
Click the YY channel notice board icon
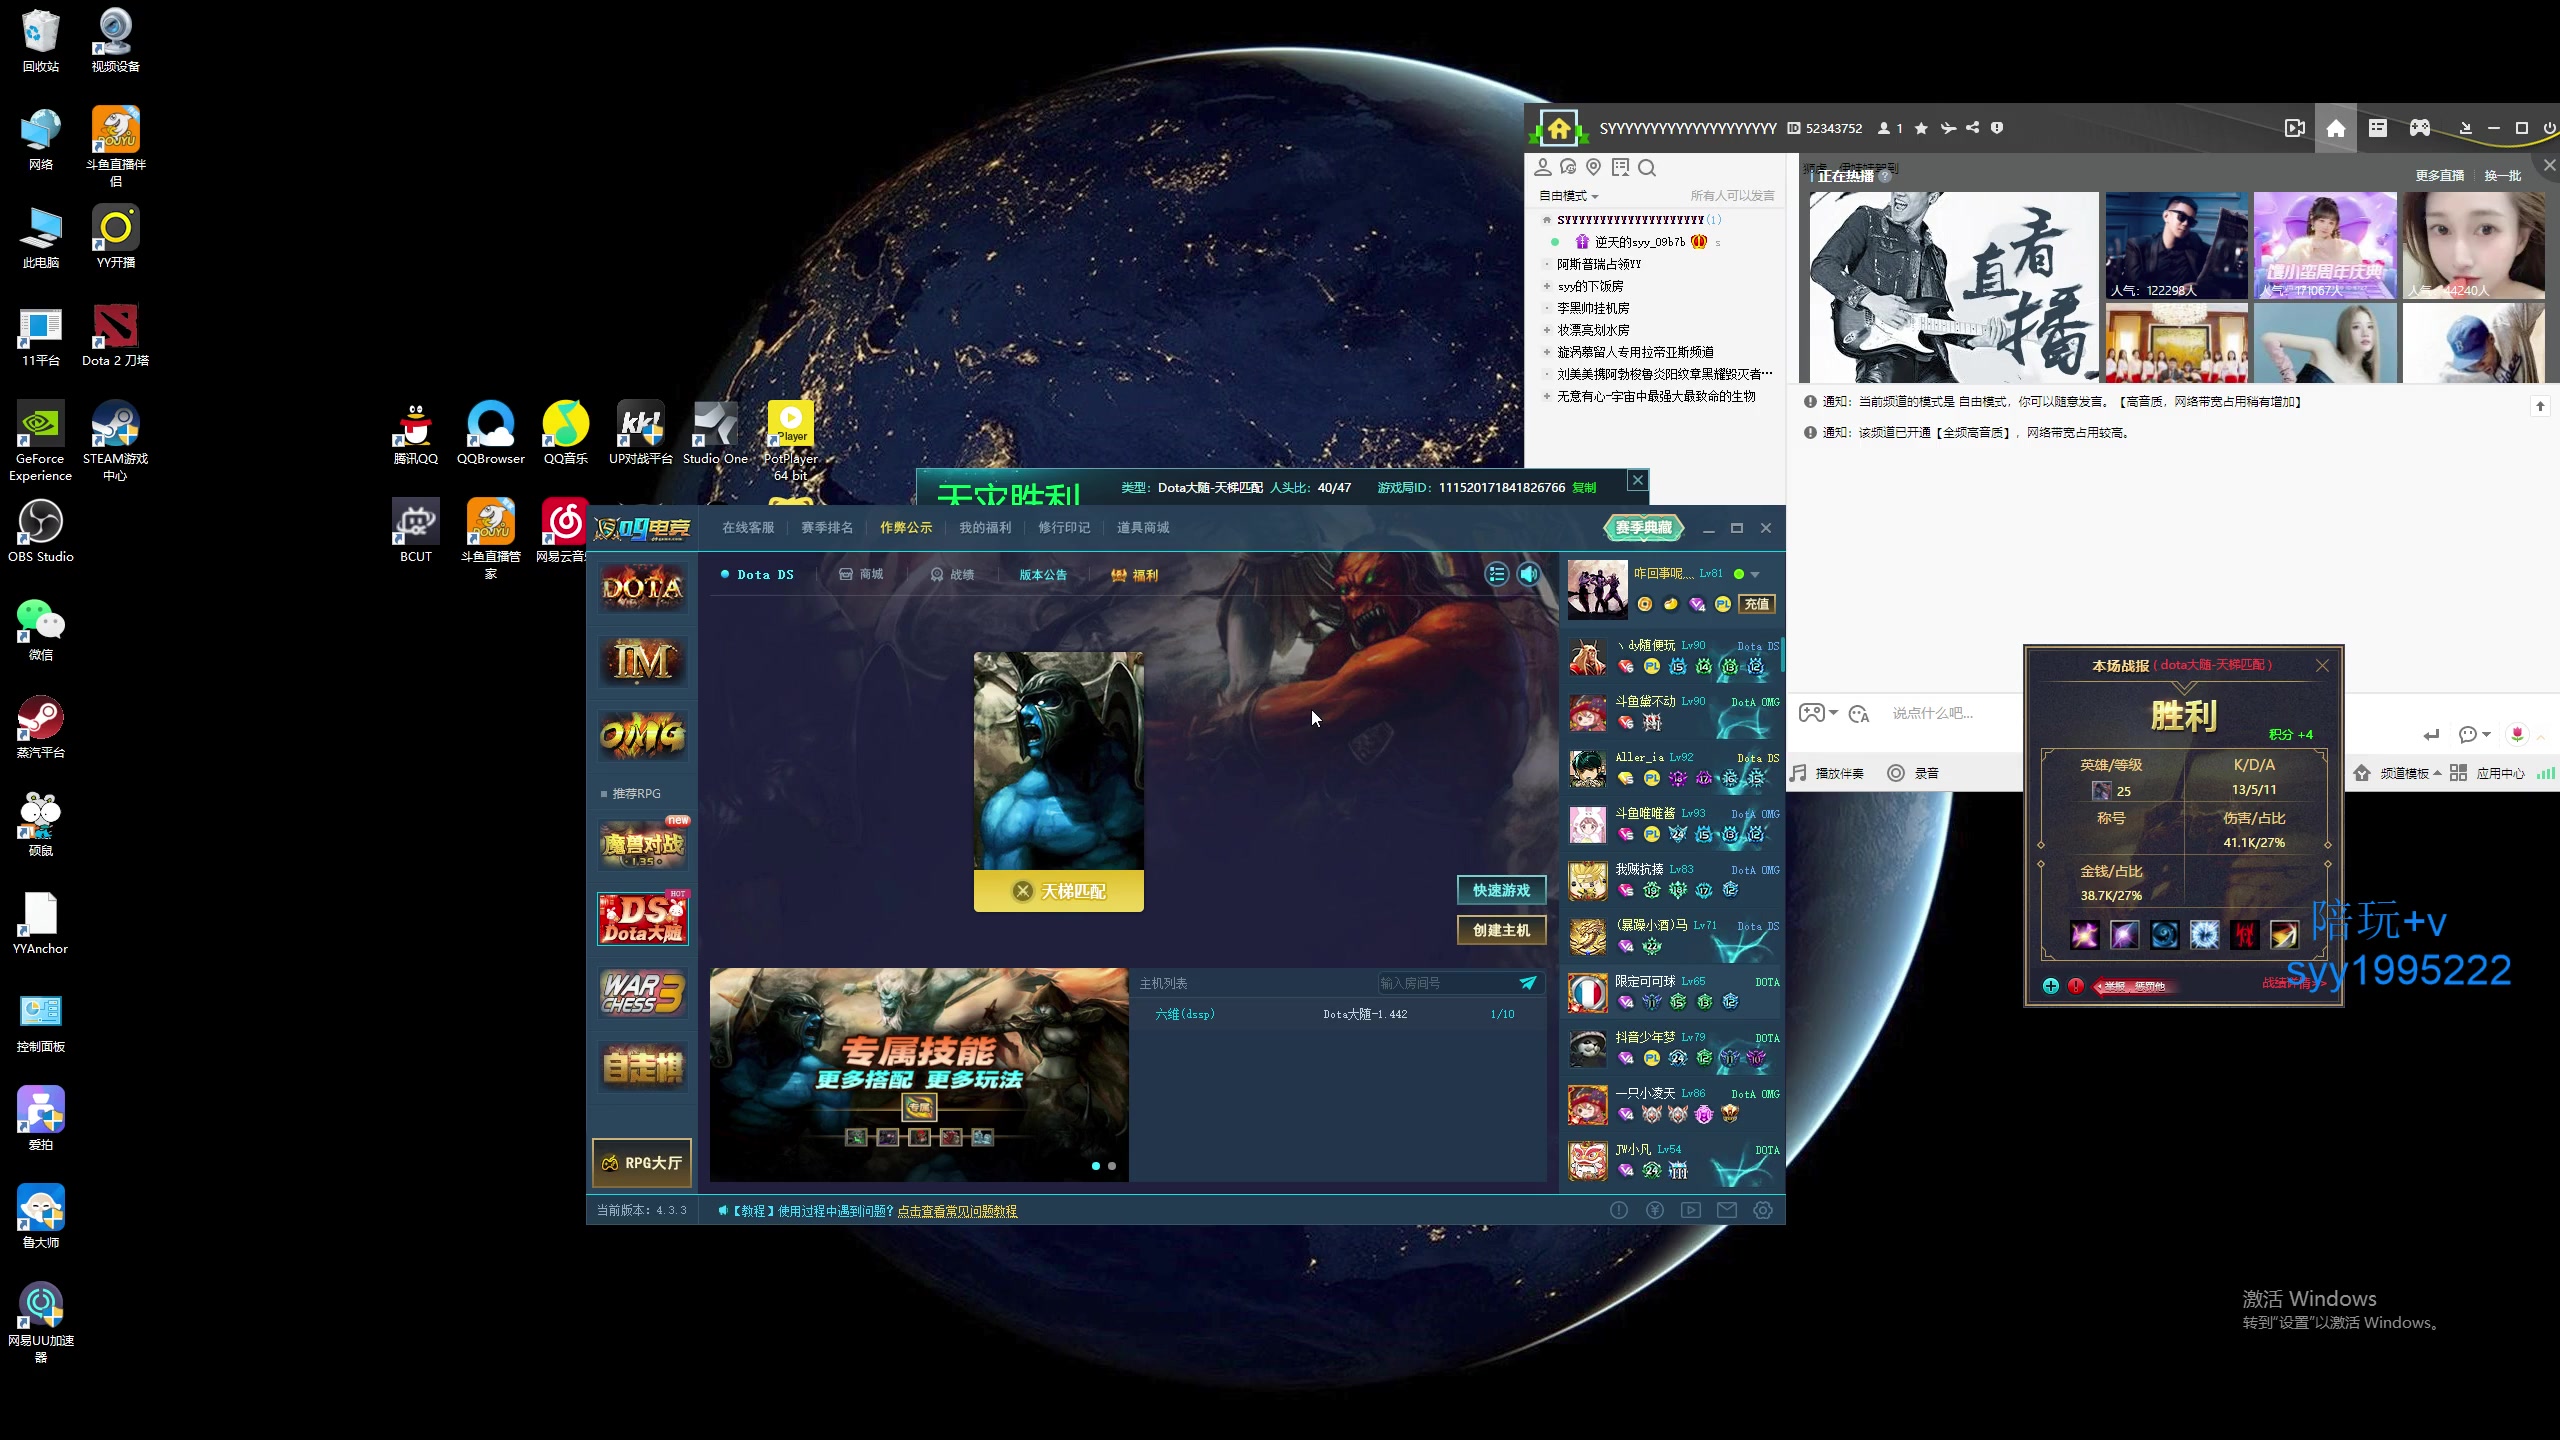(1620, 167)
